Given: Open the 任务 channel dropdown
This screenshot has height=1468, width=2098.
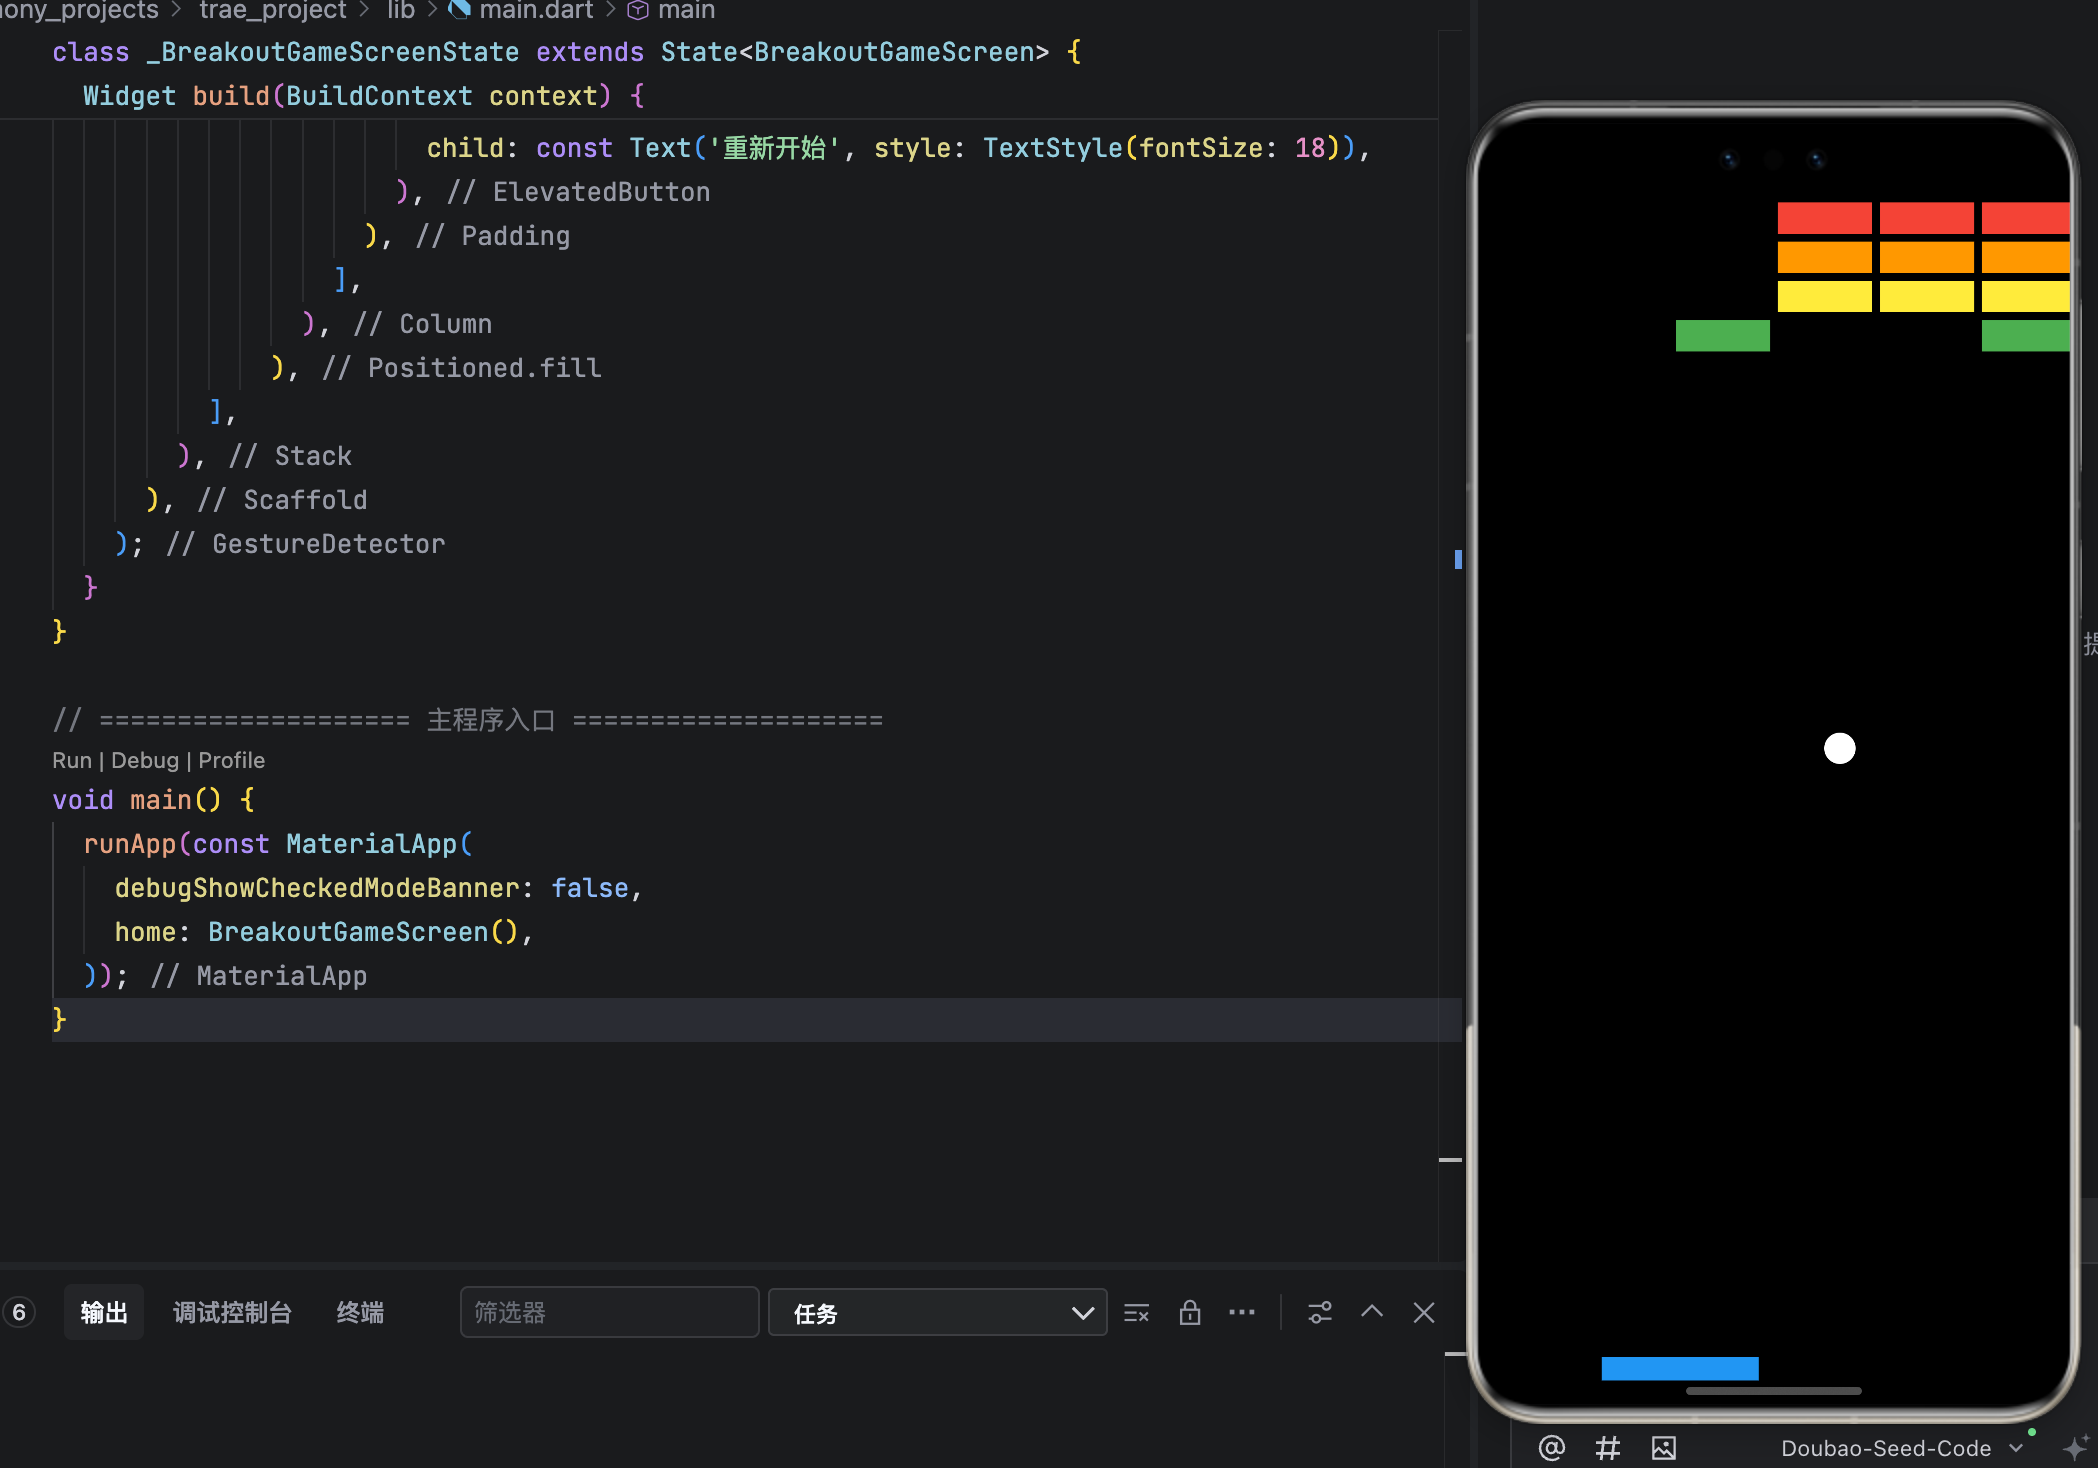Looking at the screenshot, I should point(937,1313).
